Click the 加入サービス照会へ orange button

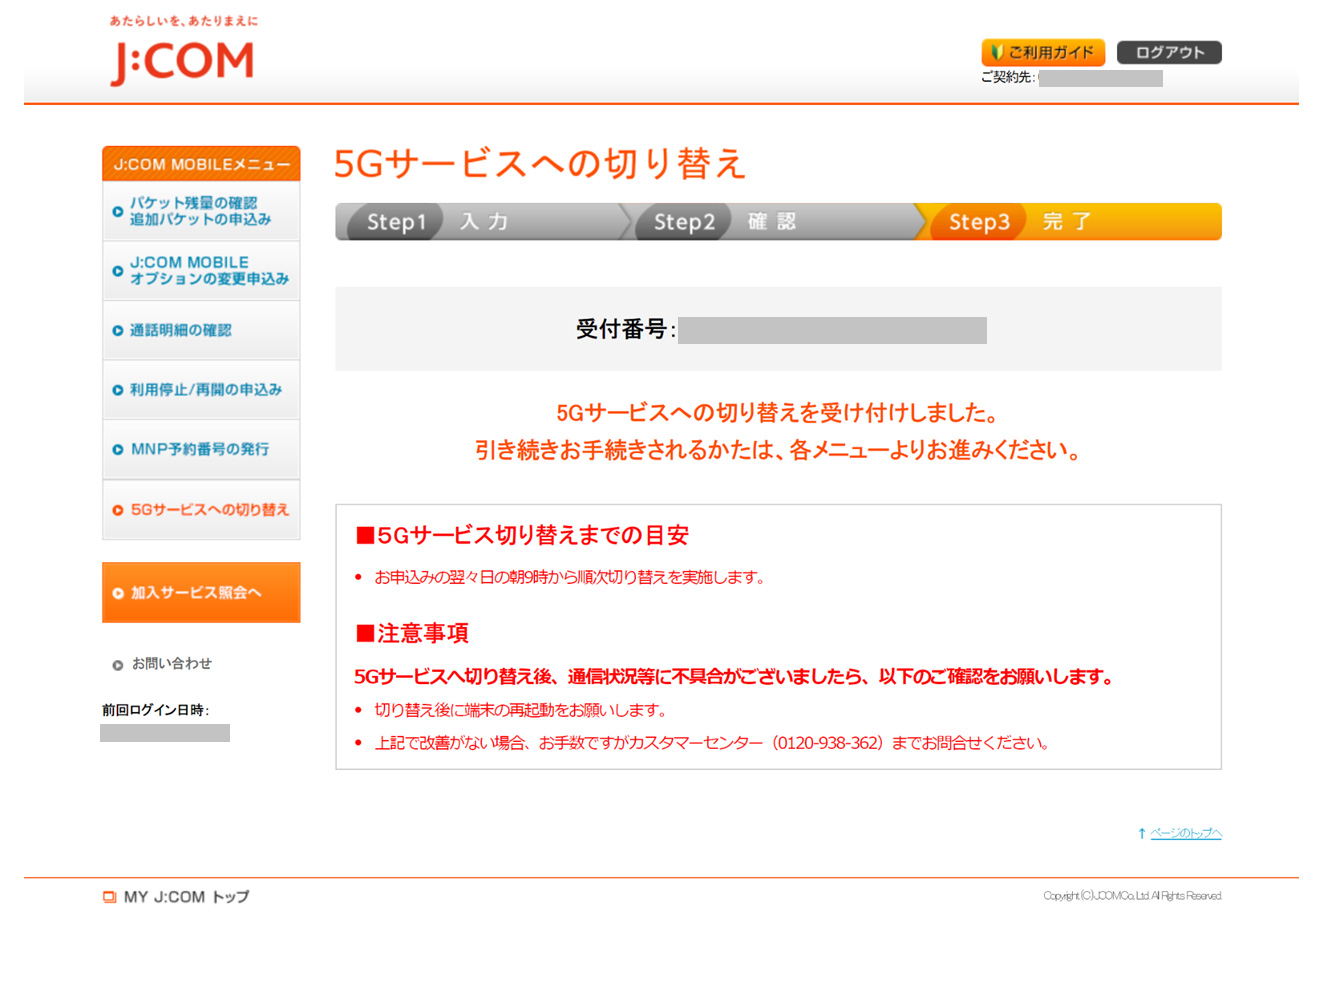tap(201, 592)
